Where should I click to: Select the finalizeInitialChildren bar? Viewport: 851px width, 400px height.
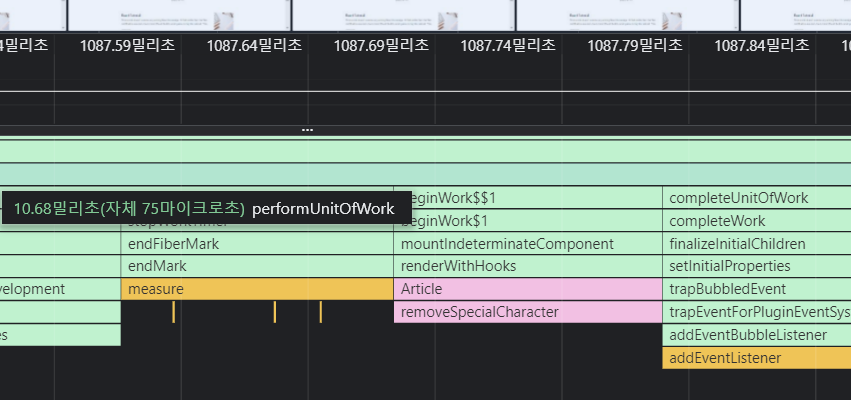pyautogui.click(x=757, y=244)
